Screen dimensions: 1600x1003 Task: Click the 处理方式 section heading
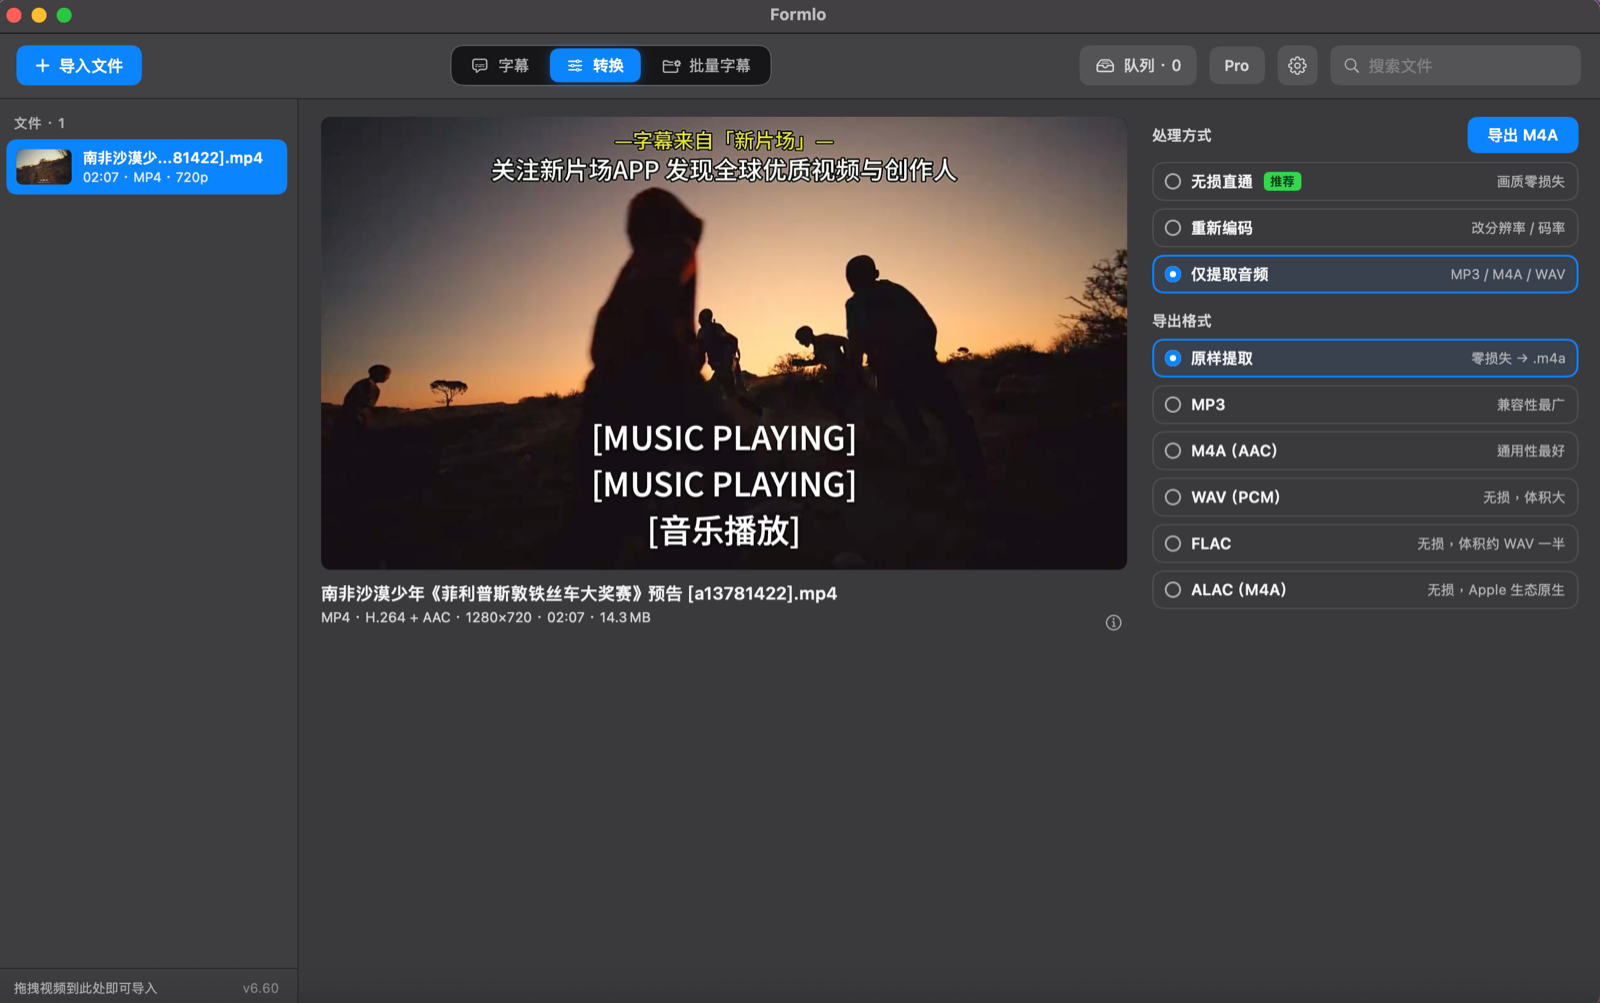[1182, 135]
